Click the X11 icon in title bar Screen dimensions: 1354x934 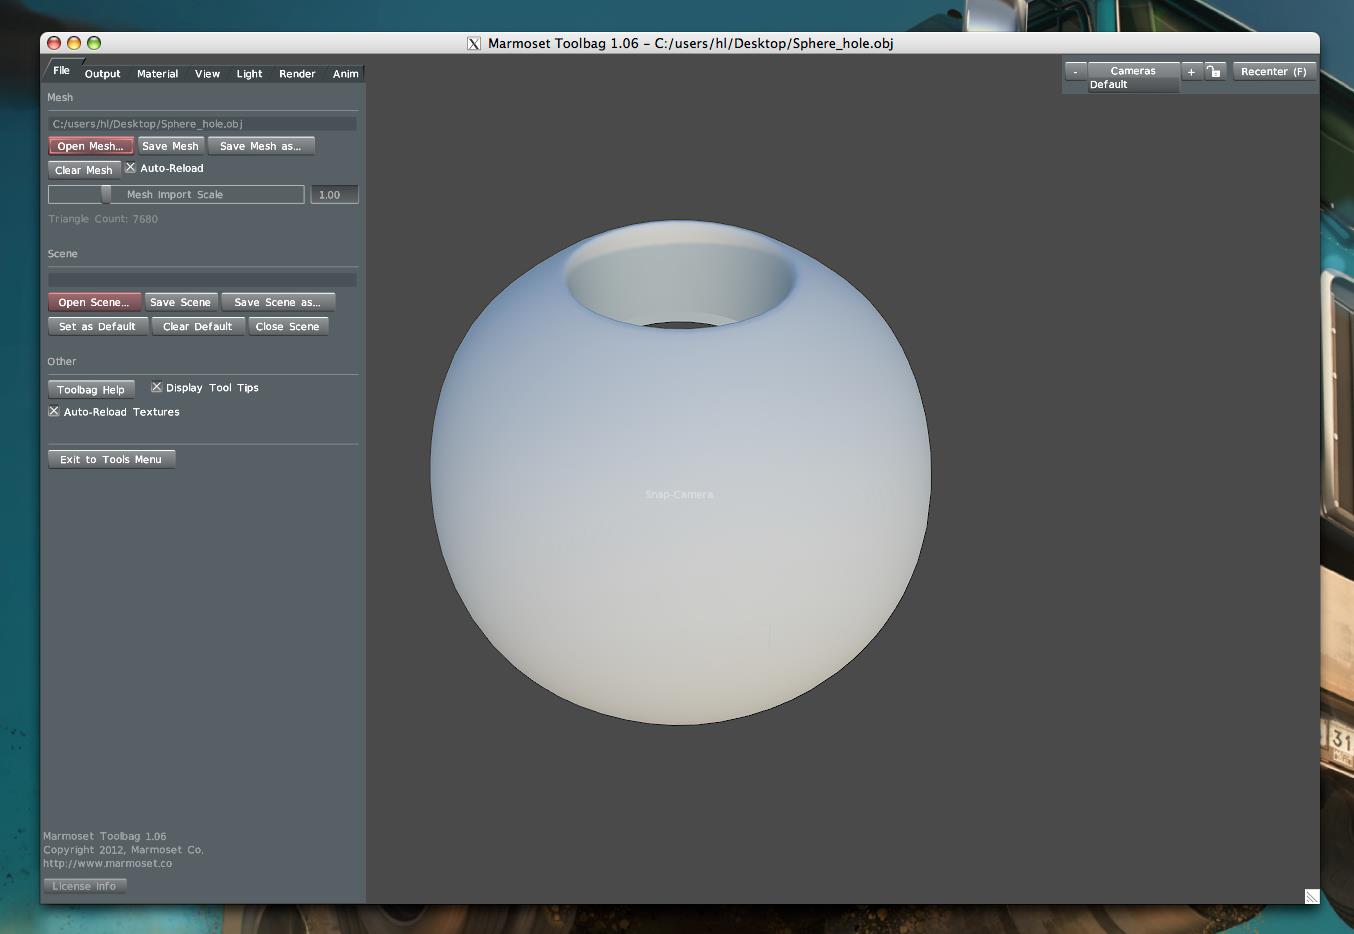[474, 43]
